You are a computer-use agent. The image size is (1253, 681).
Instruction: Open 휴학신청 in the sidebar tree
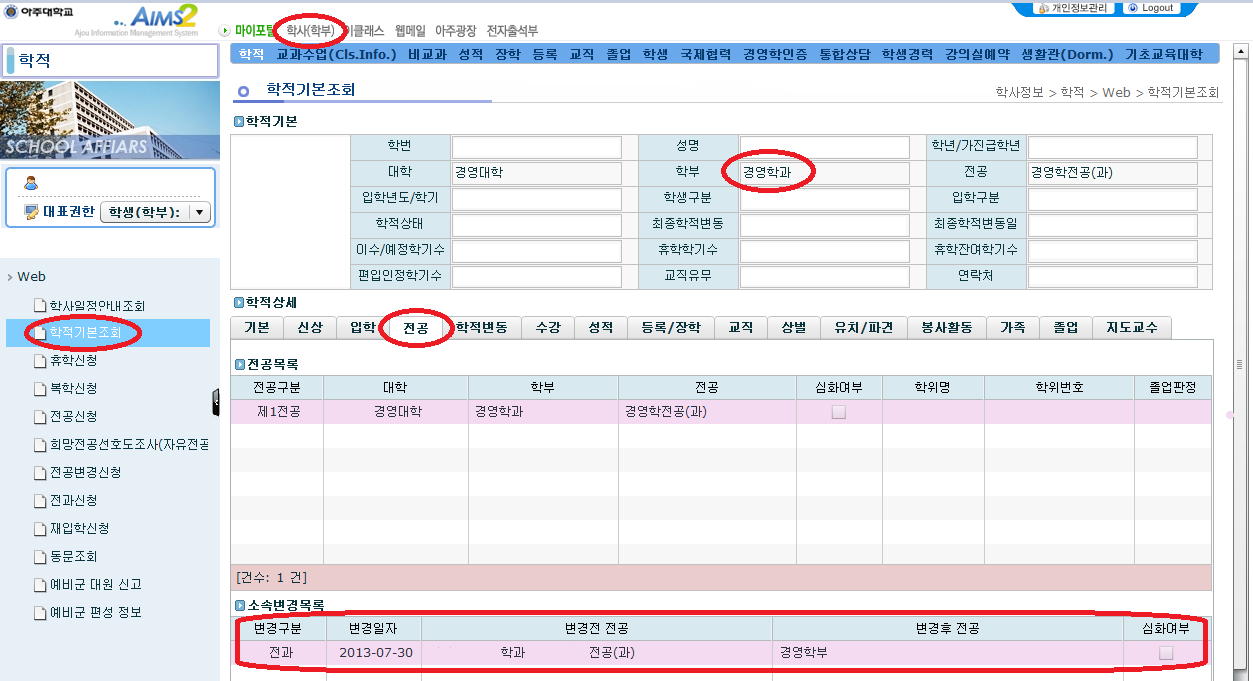pyautogui.click(x=73, y=361)
